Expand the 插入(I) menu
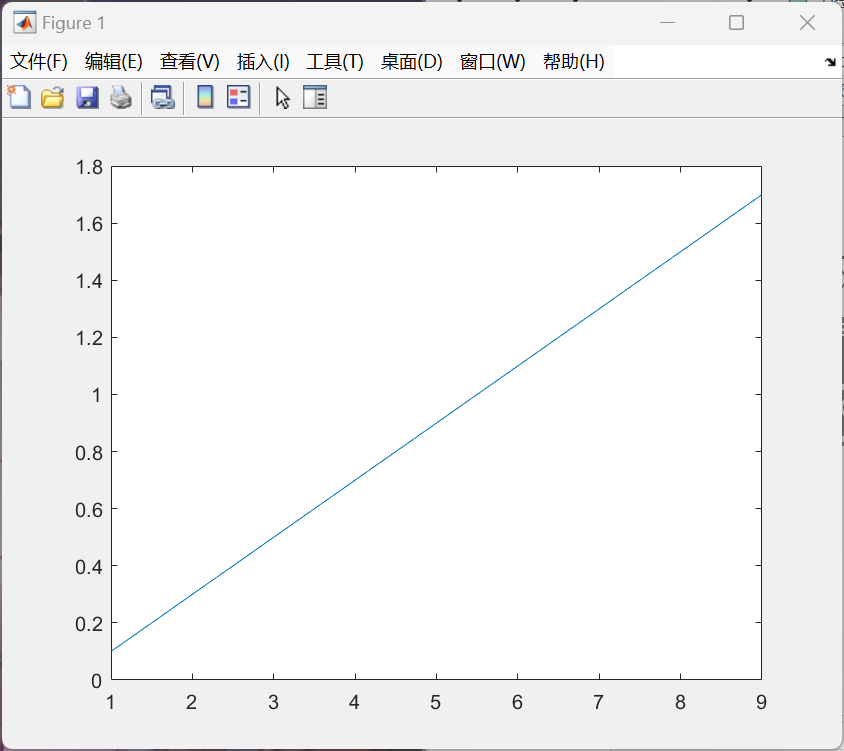 pyautogui.click(x=263, y=62)
